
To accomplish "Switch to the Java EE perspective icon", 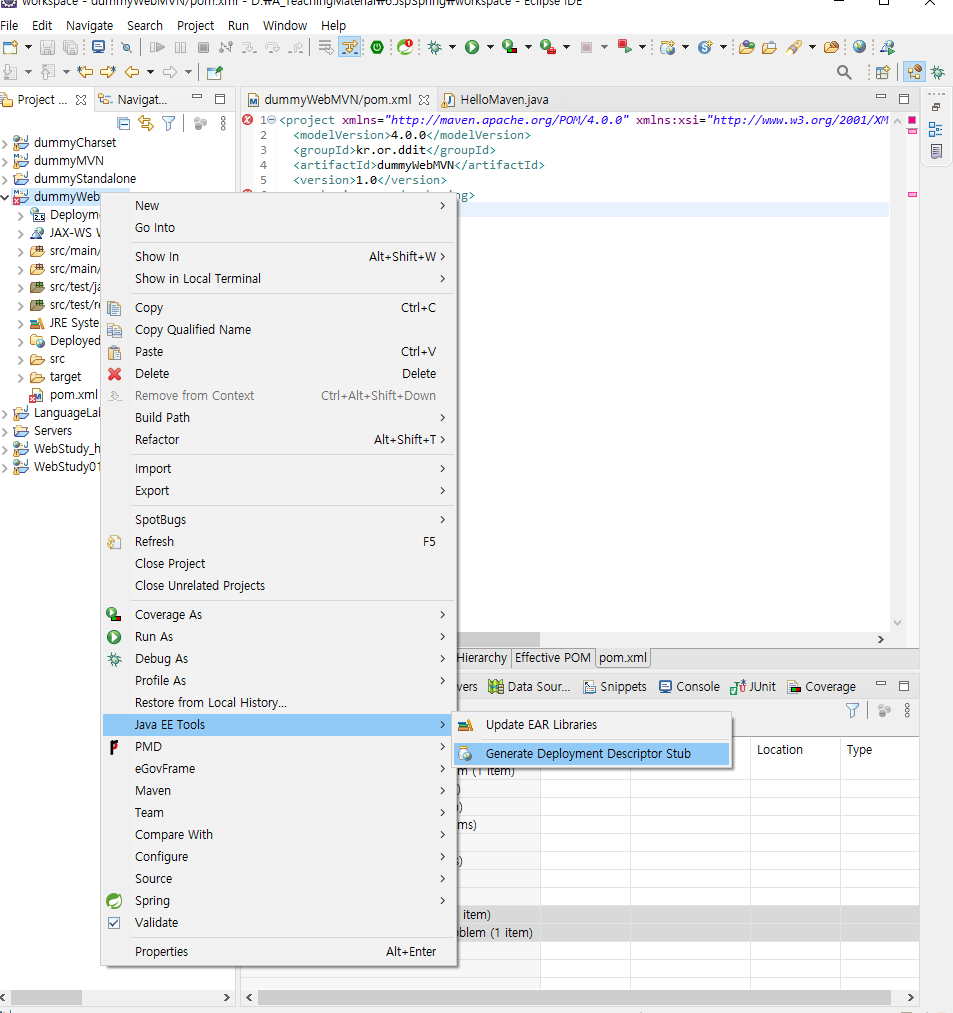I will tap(914, 72).
